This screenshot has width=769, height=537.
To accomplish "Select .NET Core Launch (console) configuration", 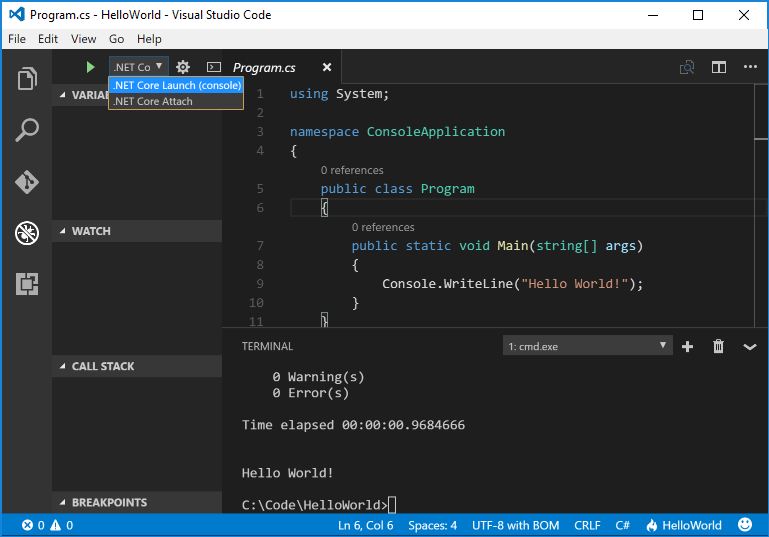I will coord(176,85).
